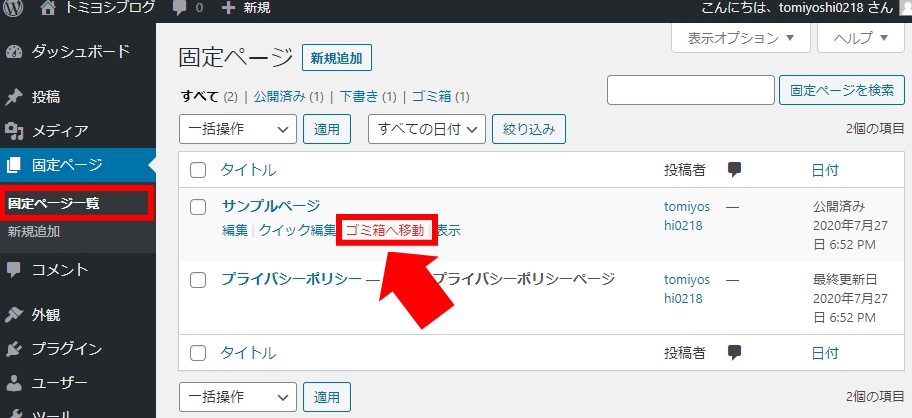912x418 pixels.
Task: Click クイック編集 under サンプルページ
Action: point(297,230)
